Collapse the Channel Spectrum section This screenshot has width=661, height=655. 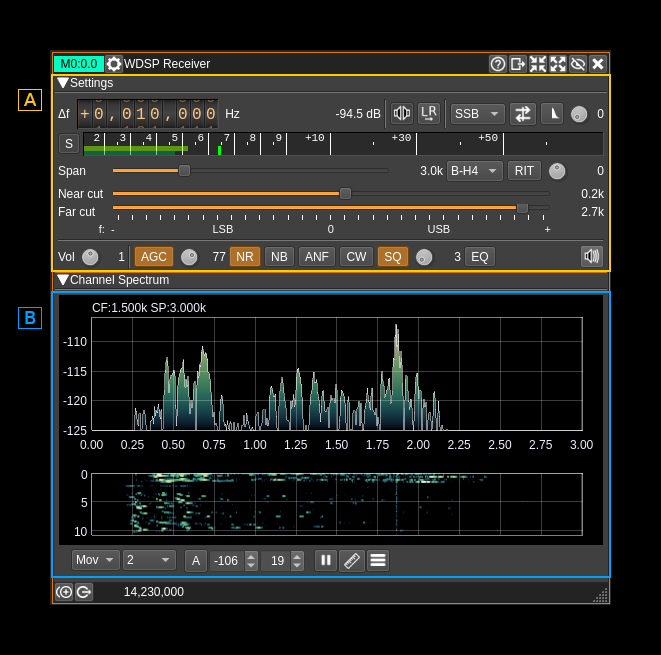point(63,280)
